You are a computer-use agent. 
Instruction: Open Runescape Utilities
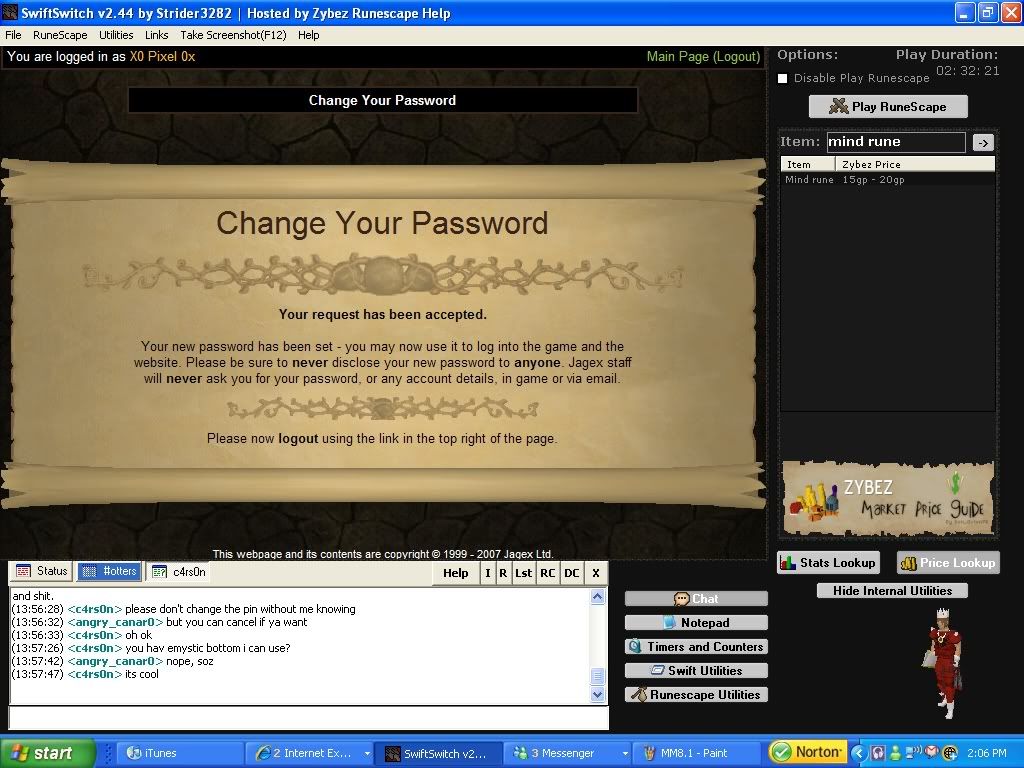[696, 695]
